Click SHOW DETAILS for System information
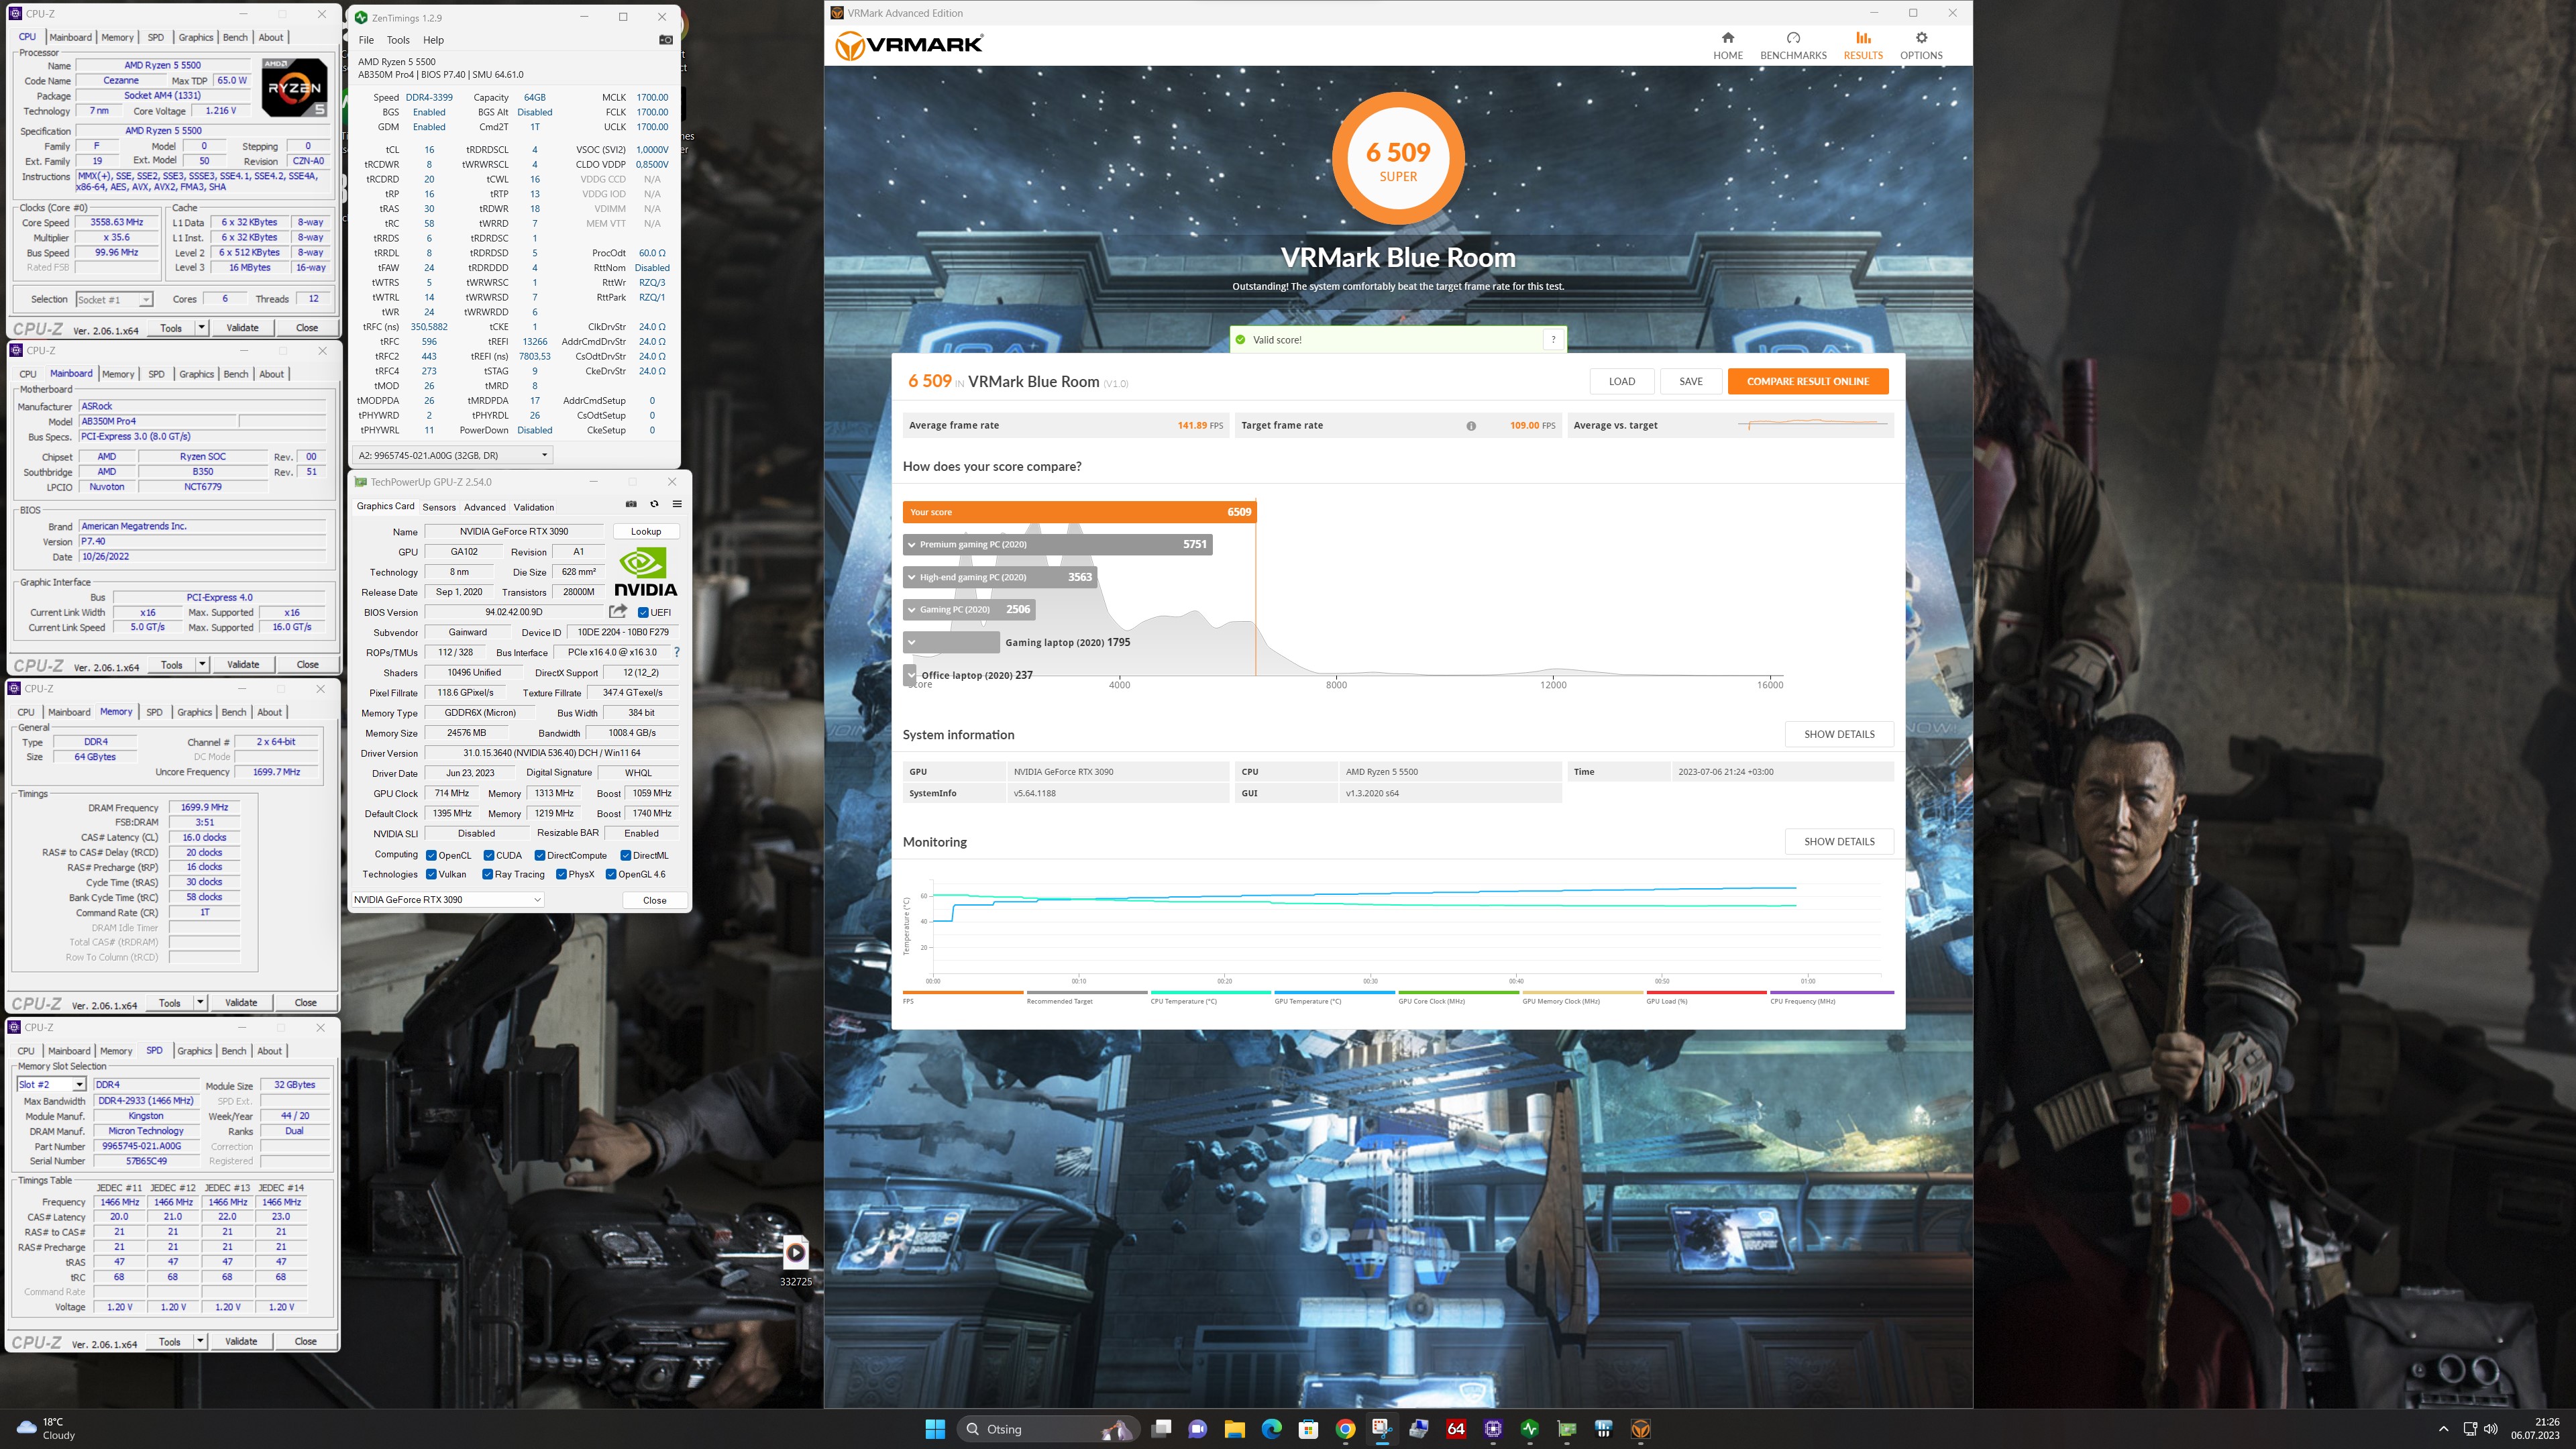2576x1449 pixels. pos(1839,735)
